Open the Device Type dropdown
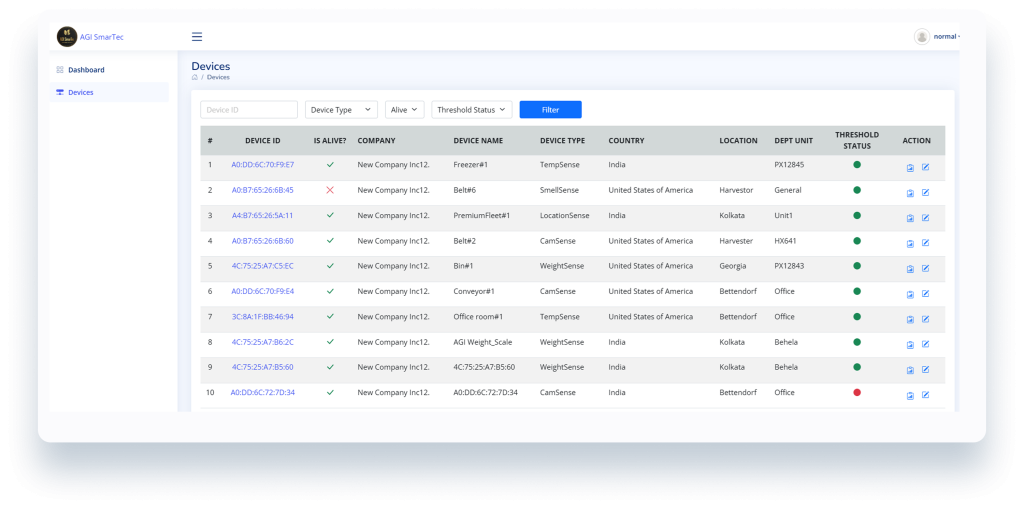1024x509 pixels. point(342,110)
